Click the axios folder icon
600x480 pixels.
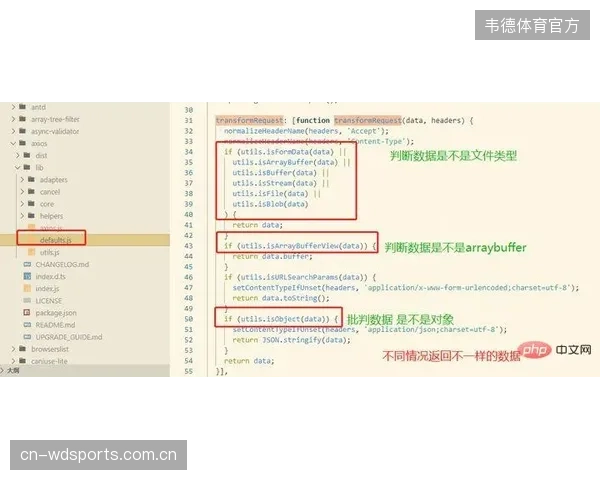coord(23,143)
